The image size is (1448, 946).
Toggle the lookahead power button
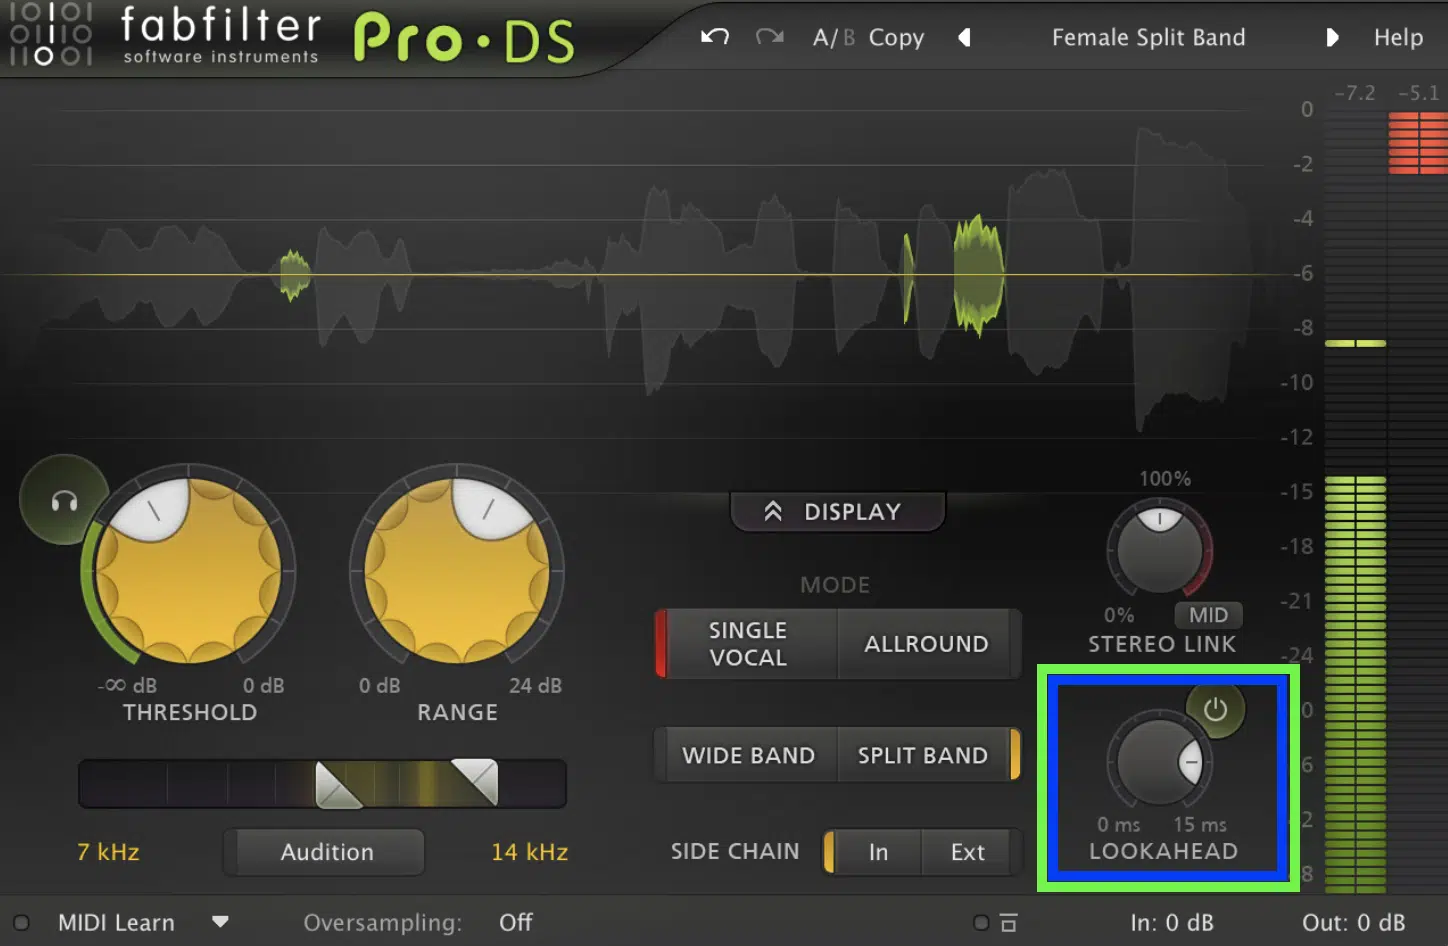pos(1215,710)
